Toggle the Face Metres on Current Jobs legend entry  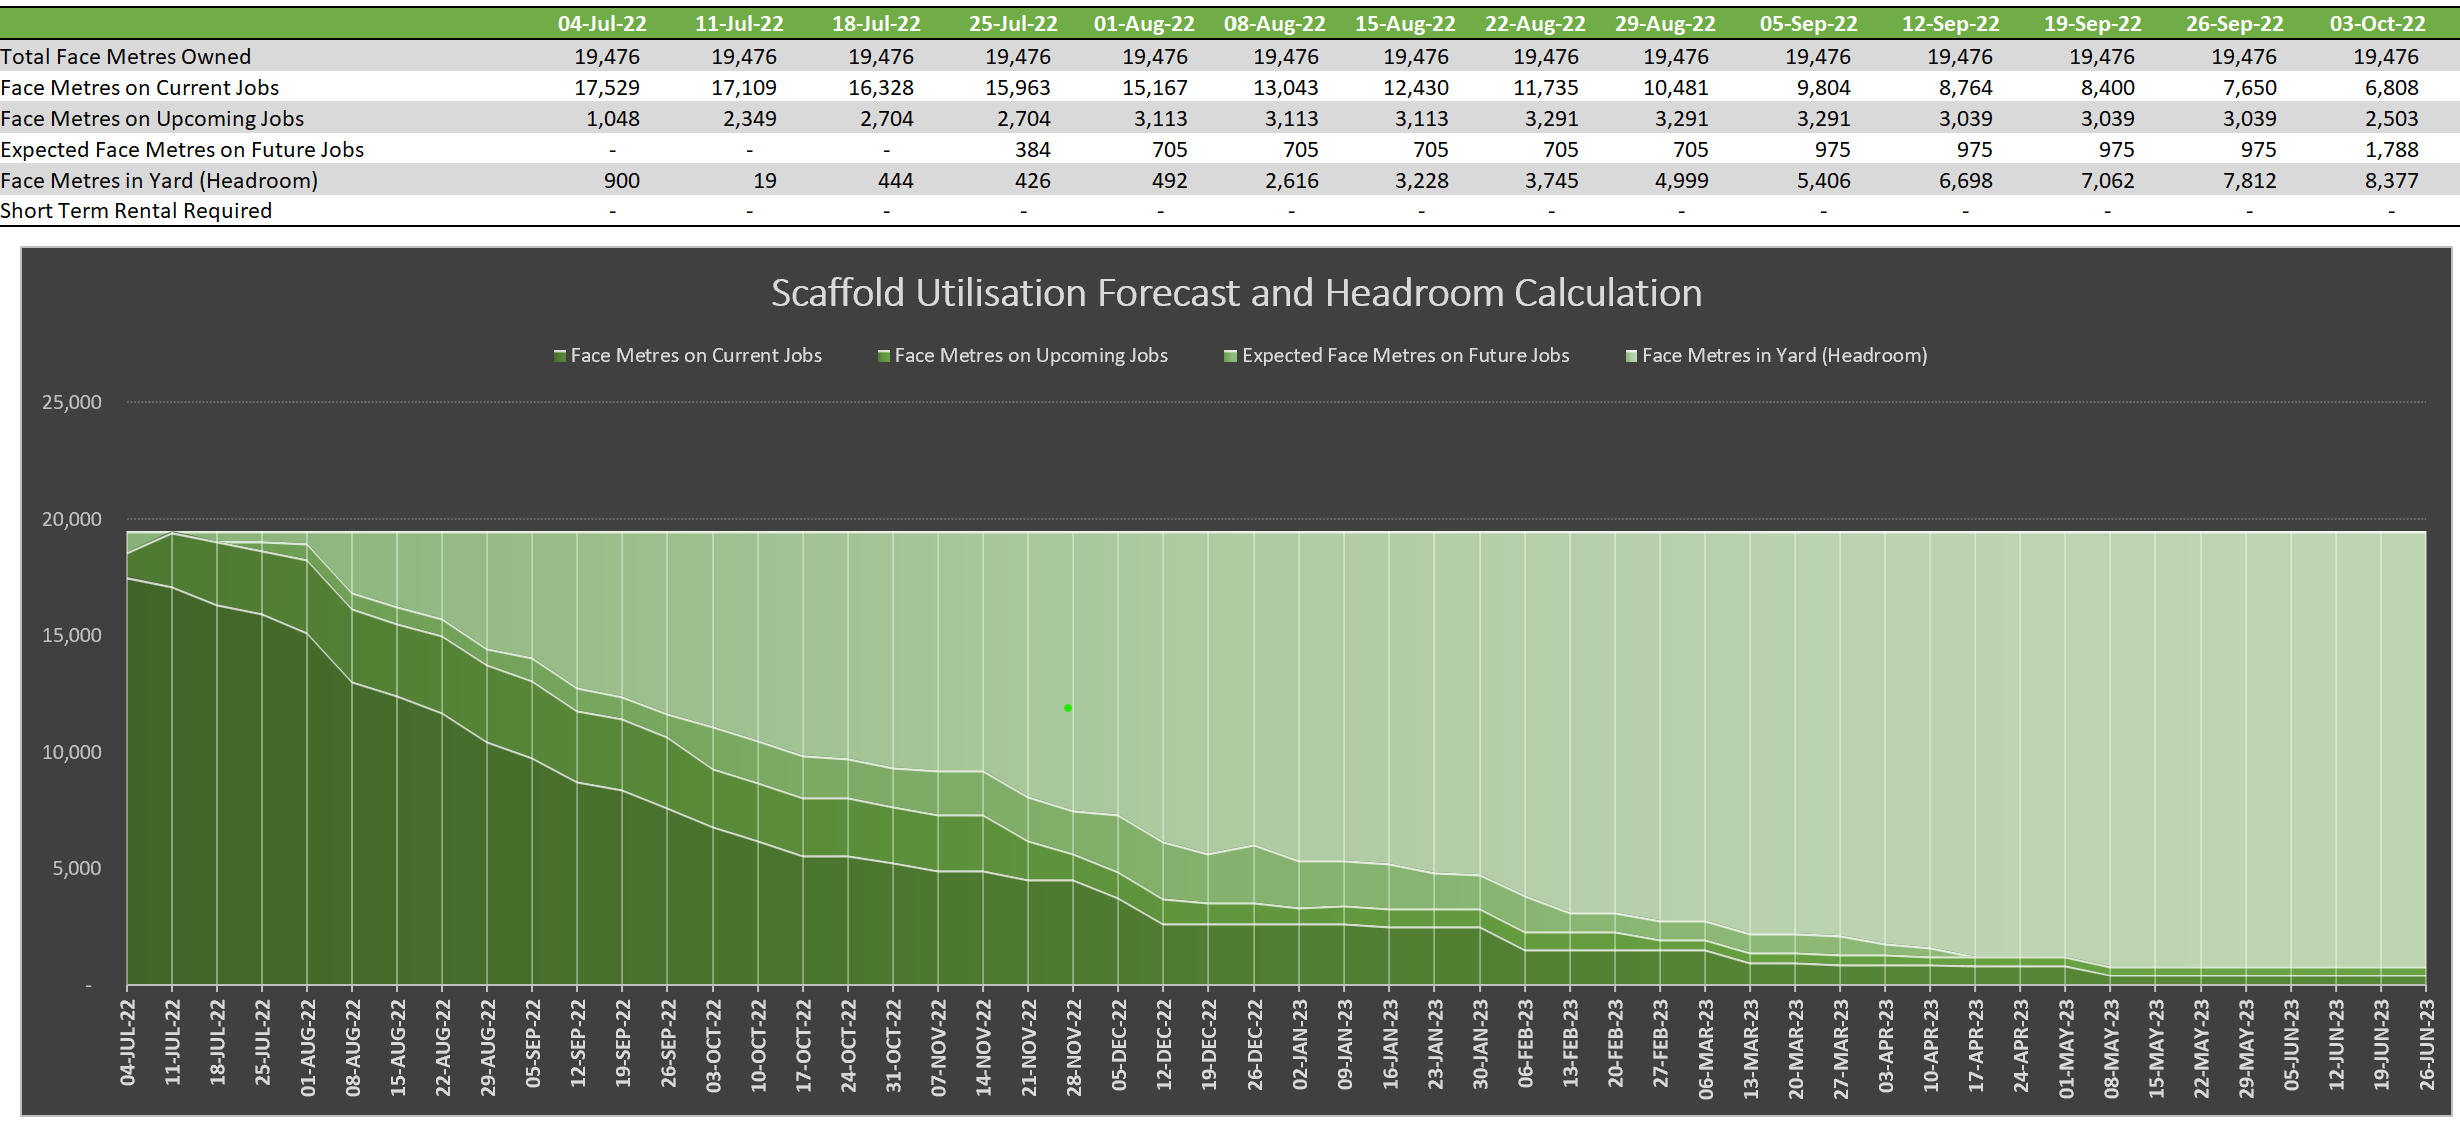click(695, 355)
